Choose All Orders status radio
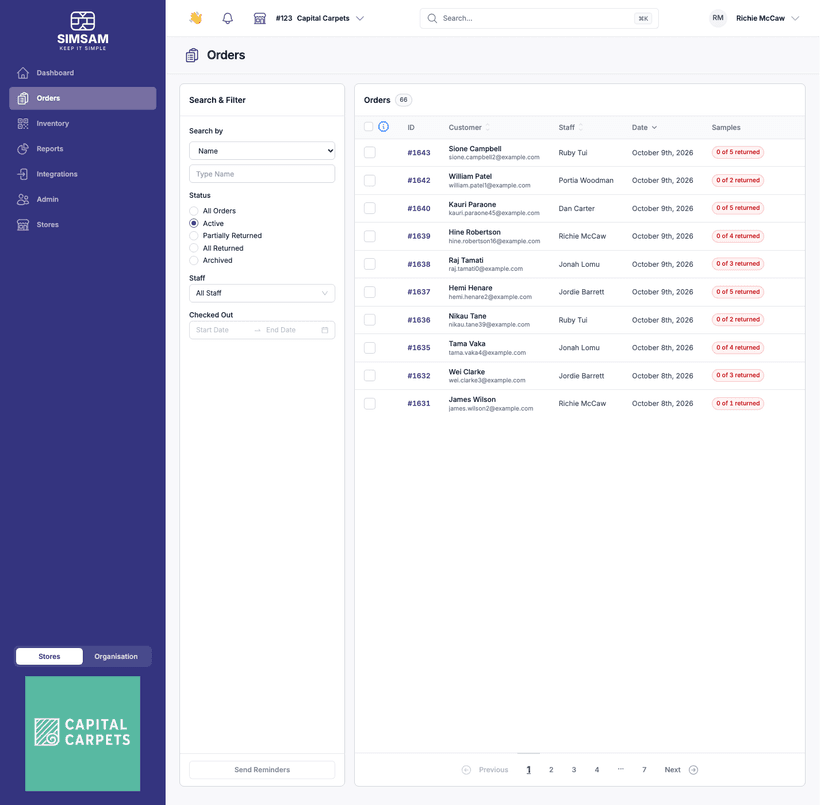828x805 pixels. (x=194, y=211)
